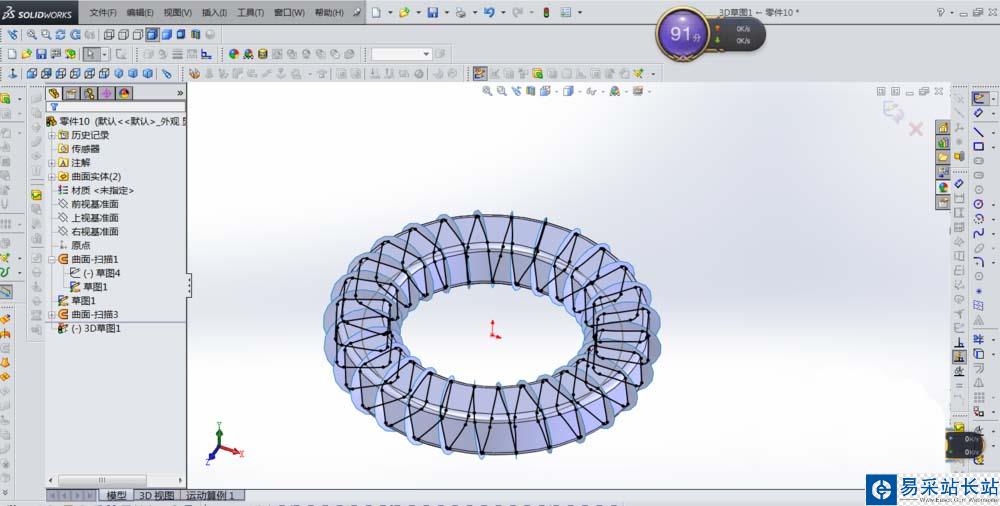1000x506 pixels.
Task: Select 材质 <未指定> in the tree
Action: [x=102, y=190]
